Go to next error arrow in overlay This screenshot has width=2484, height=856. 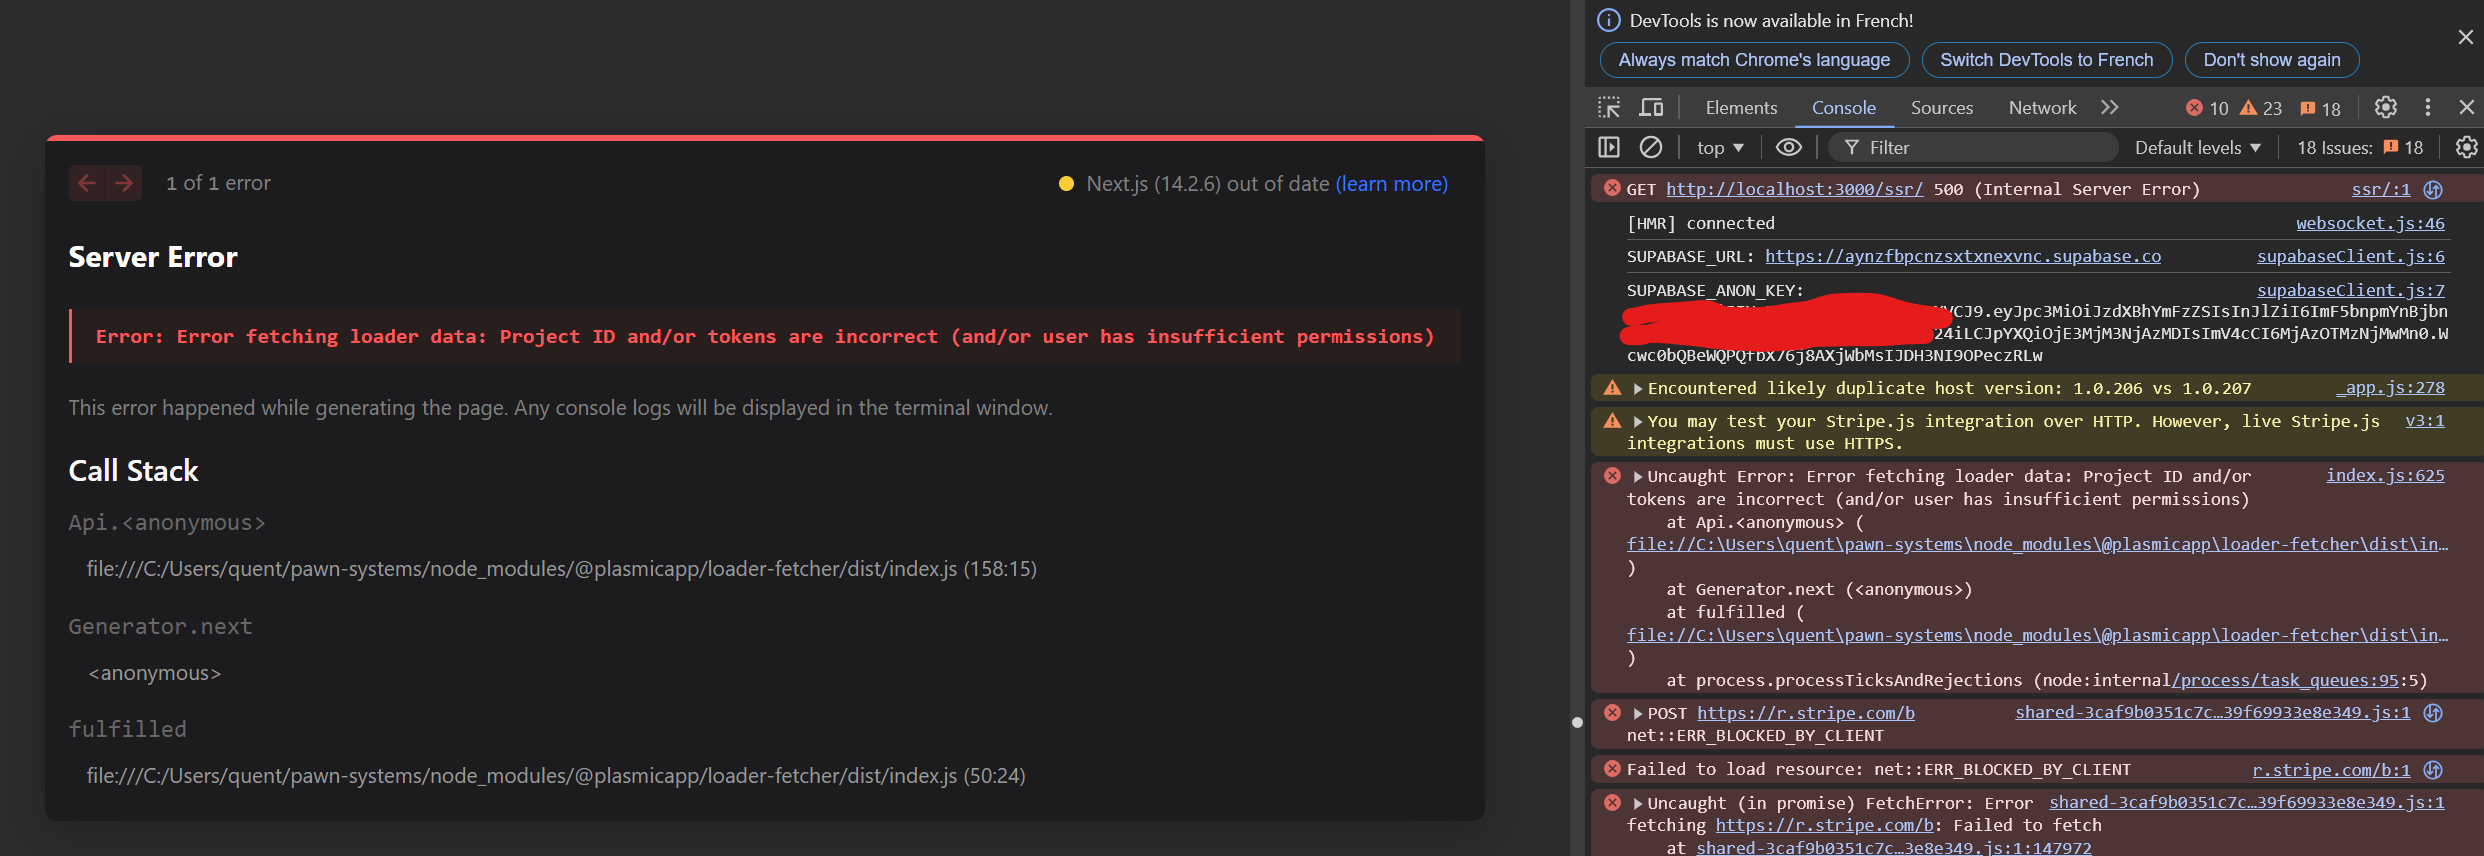point(124,183)
